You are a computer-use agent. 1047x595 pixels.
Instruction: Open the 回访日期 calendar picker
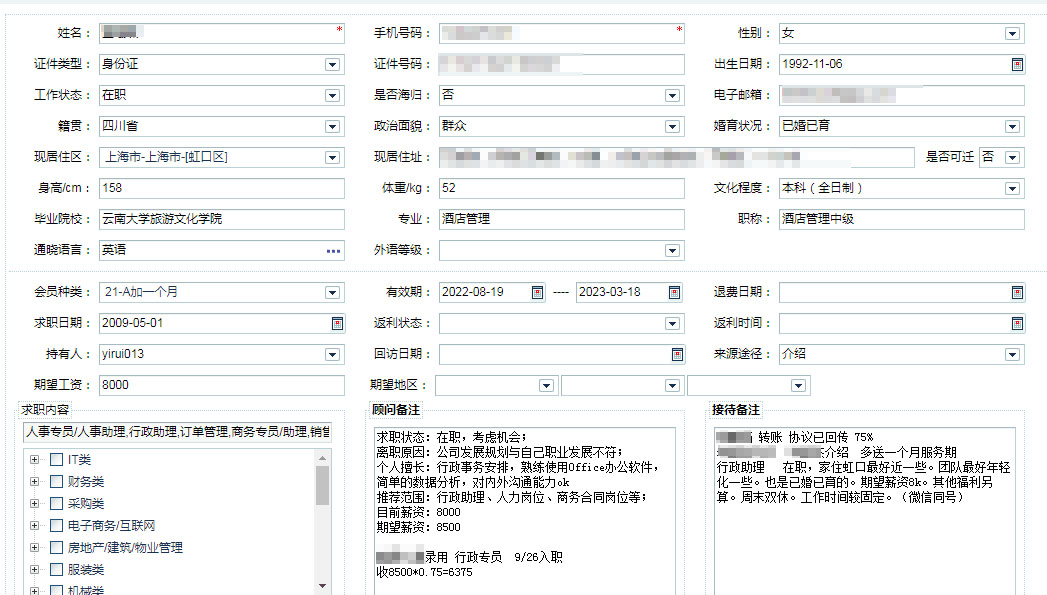click(x=677, y=355)
